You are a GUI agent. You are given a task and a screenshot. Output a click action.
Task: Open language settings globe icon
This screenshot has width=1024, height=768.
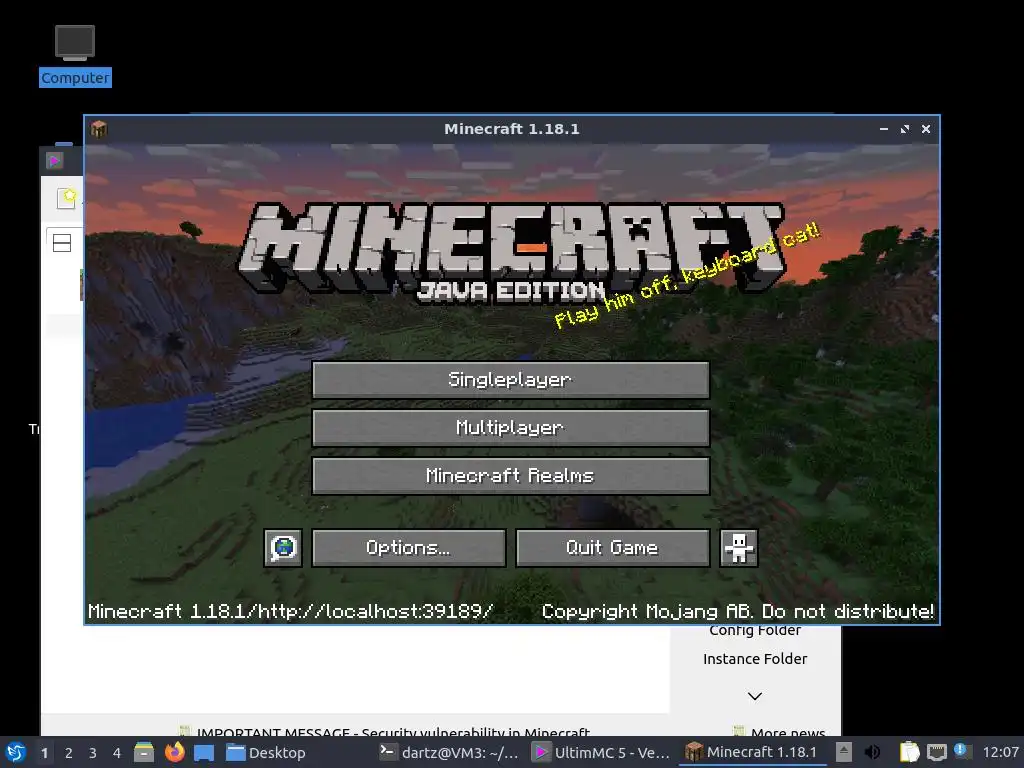[x=283, y=547]
